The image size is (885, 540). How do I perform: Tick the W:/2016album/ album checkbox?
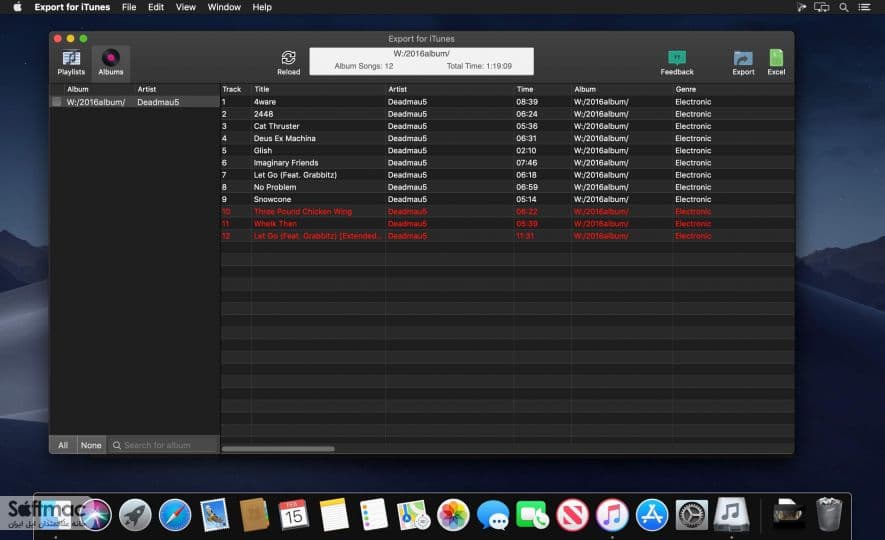coord(57,102)
